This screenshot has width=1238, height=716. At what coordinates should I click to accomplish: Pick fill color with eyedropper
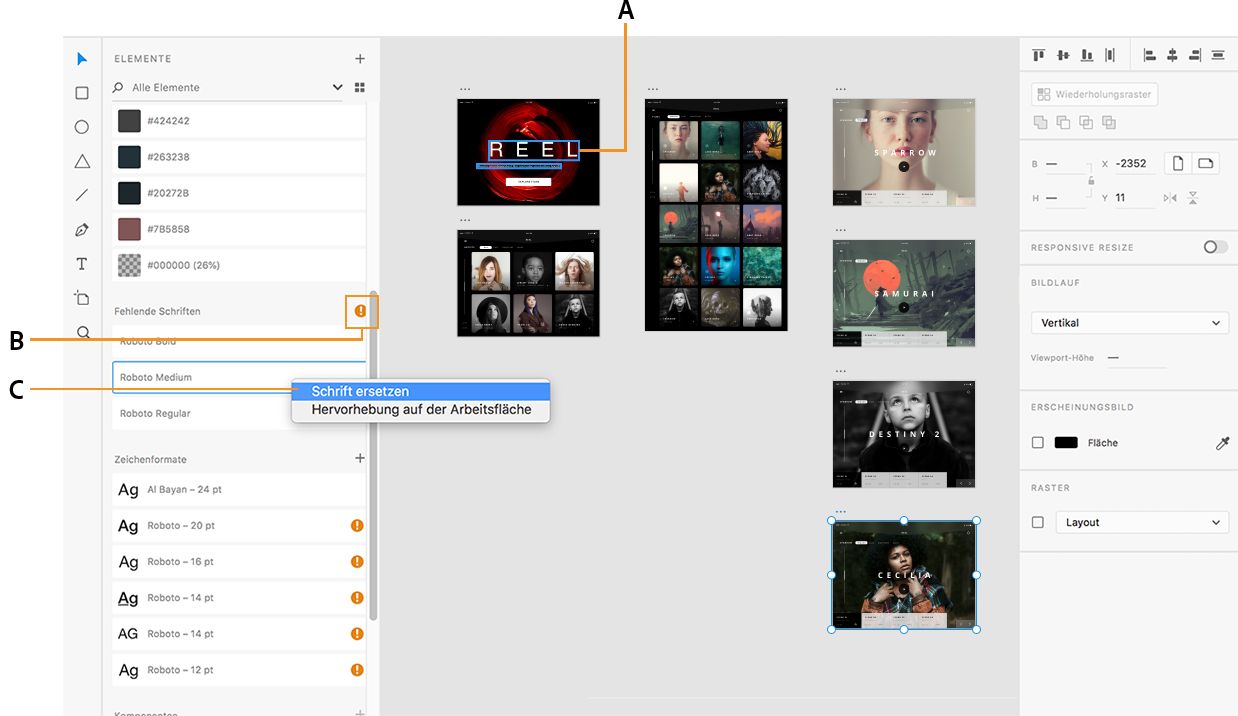[1222, 442]
